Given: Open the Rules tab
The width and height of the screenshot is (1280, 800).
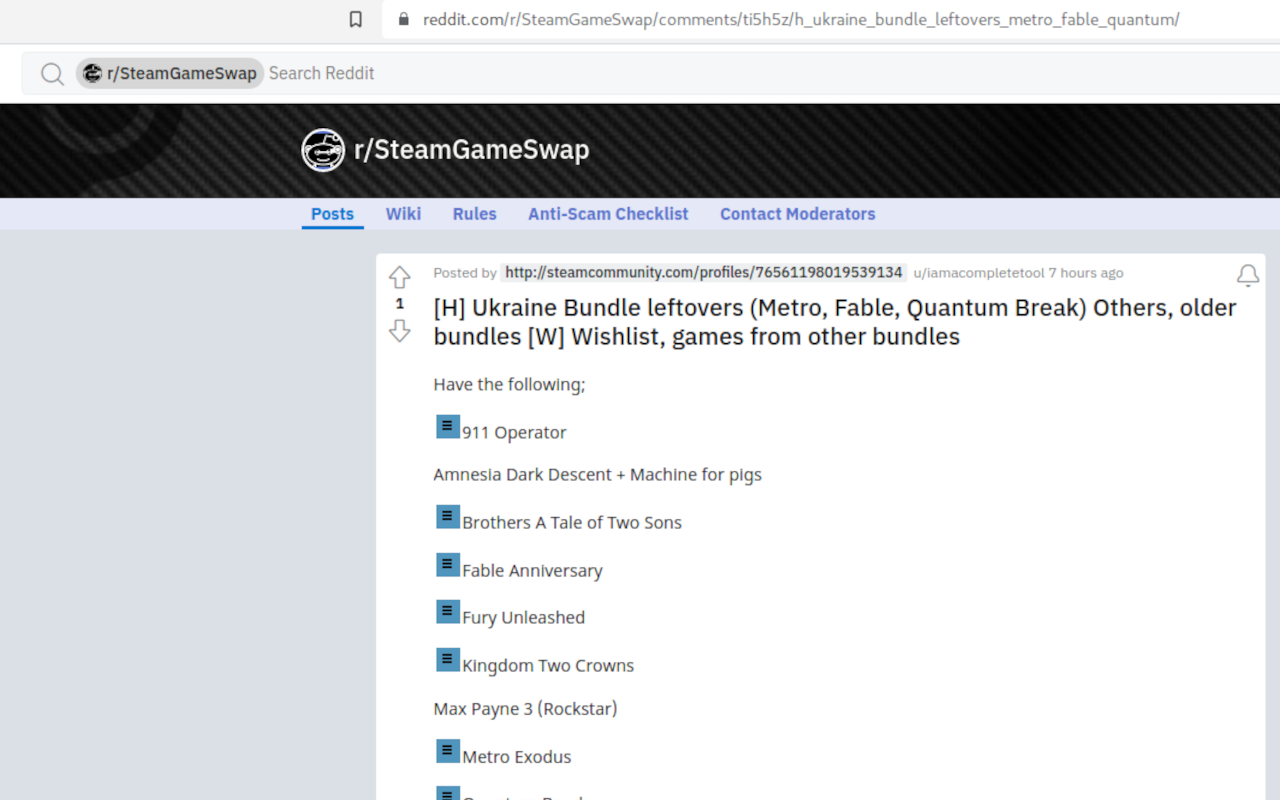Looking at the screenshot, I should pos(474,214).
